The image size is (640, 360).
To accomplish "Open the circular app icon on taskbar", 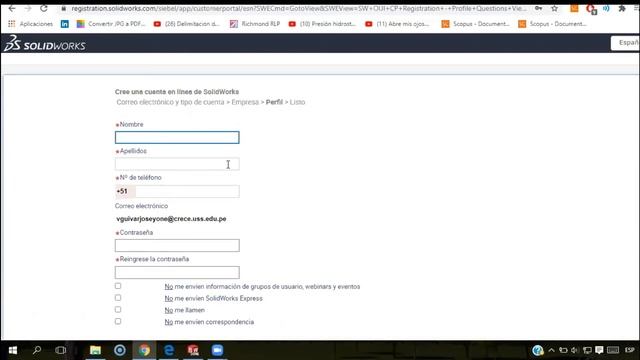I will (x=120, y=350).
